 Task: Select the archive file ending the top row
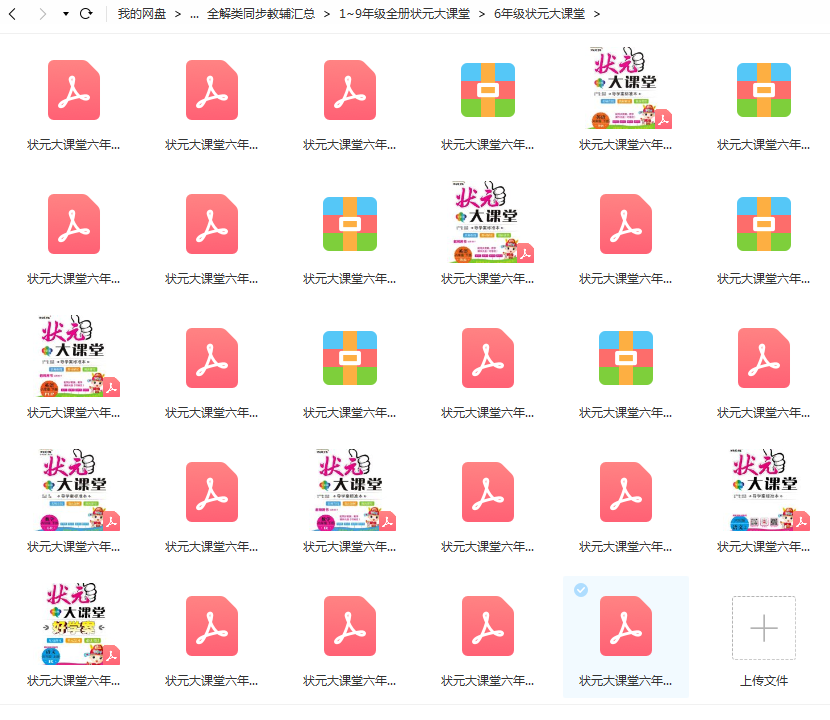[764, 90]
